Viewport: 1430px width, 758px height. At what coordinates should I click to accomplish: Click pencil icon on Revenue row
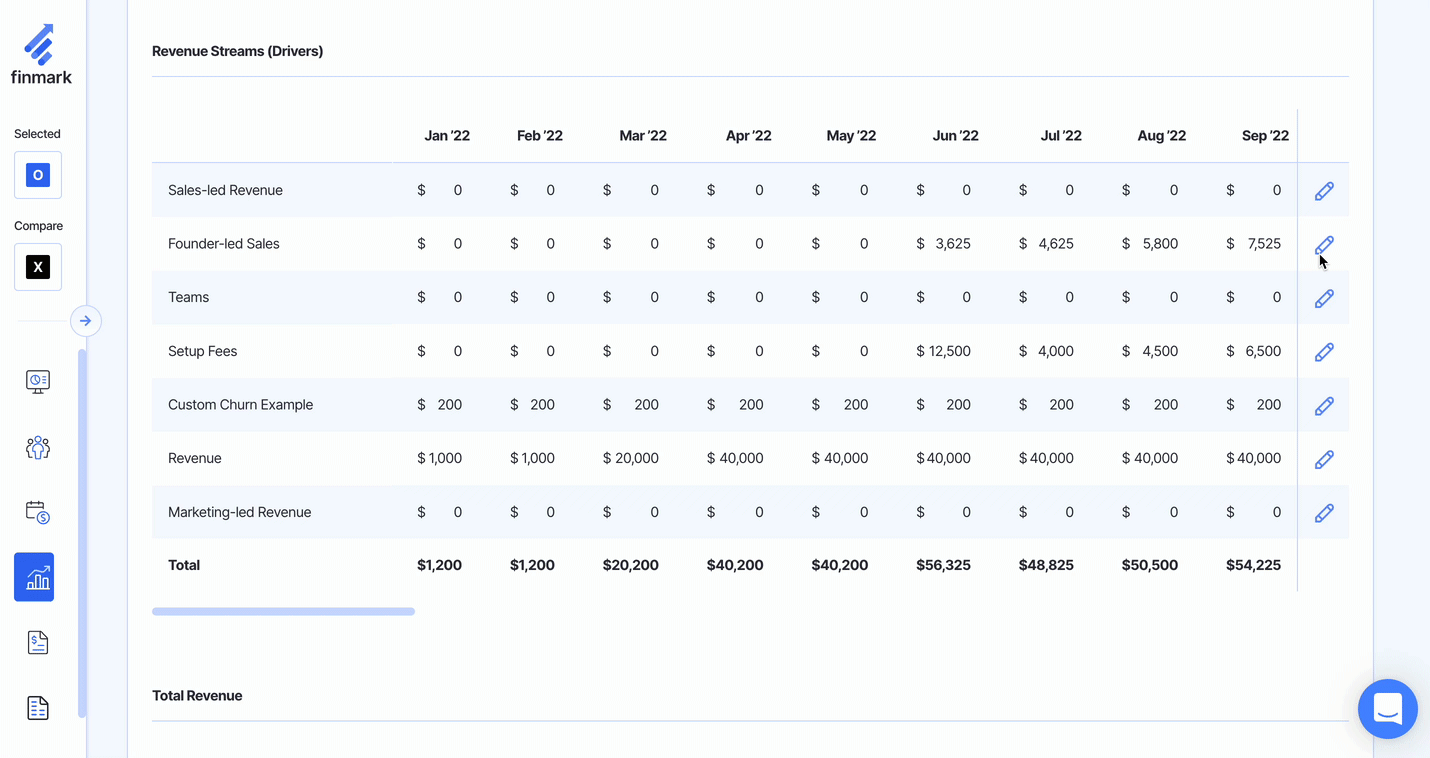(1324, 459)
